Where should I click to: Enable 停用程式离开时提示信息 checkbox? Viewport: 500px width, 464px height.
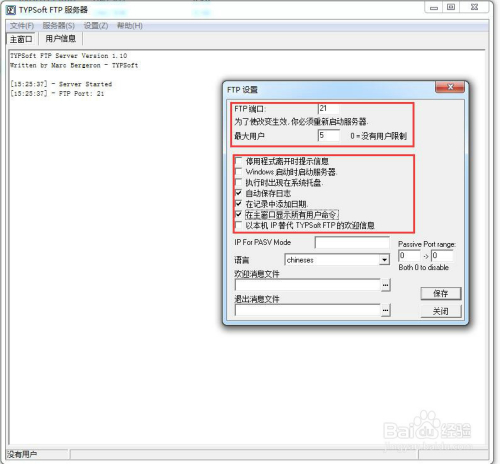pos(239,161)
